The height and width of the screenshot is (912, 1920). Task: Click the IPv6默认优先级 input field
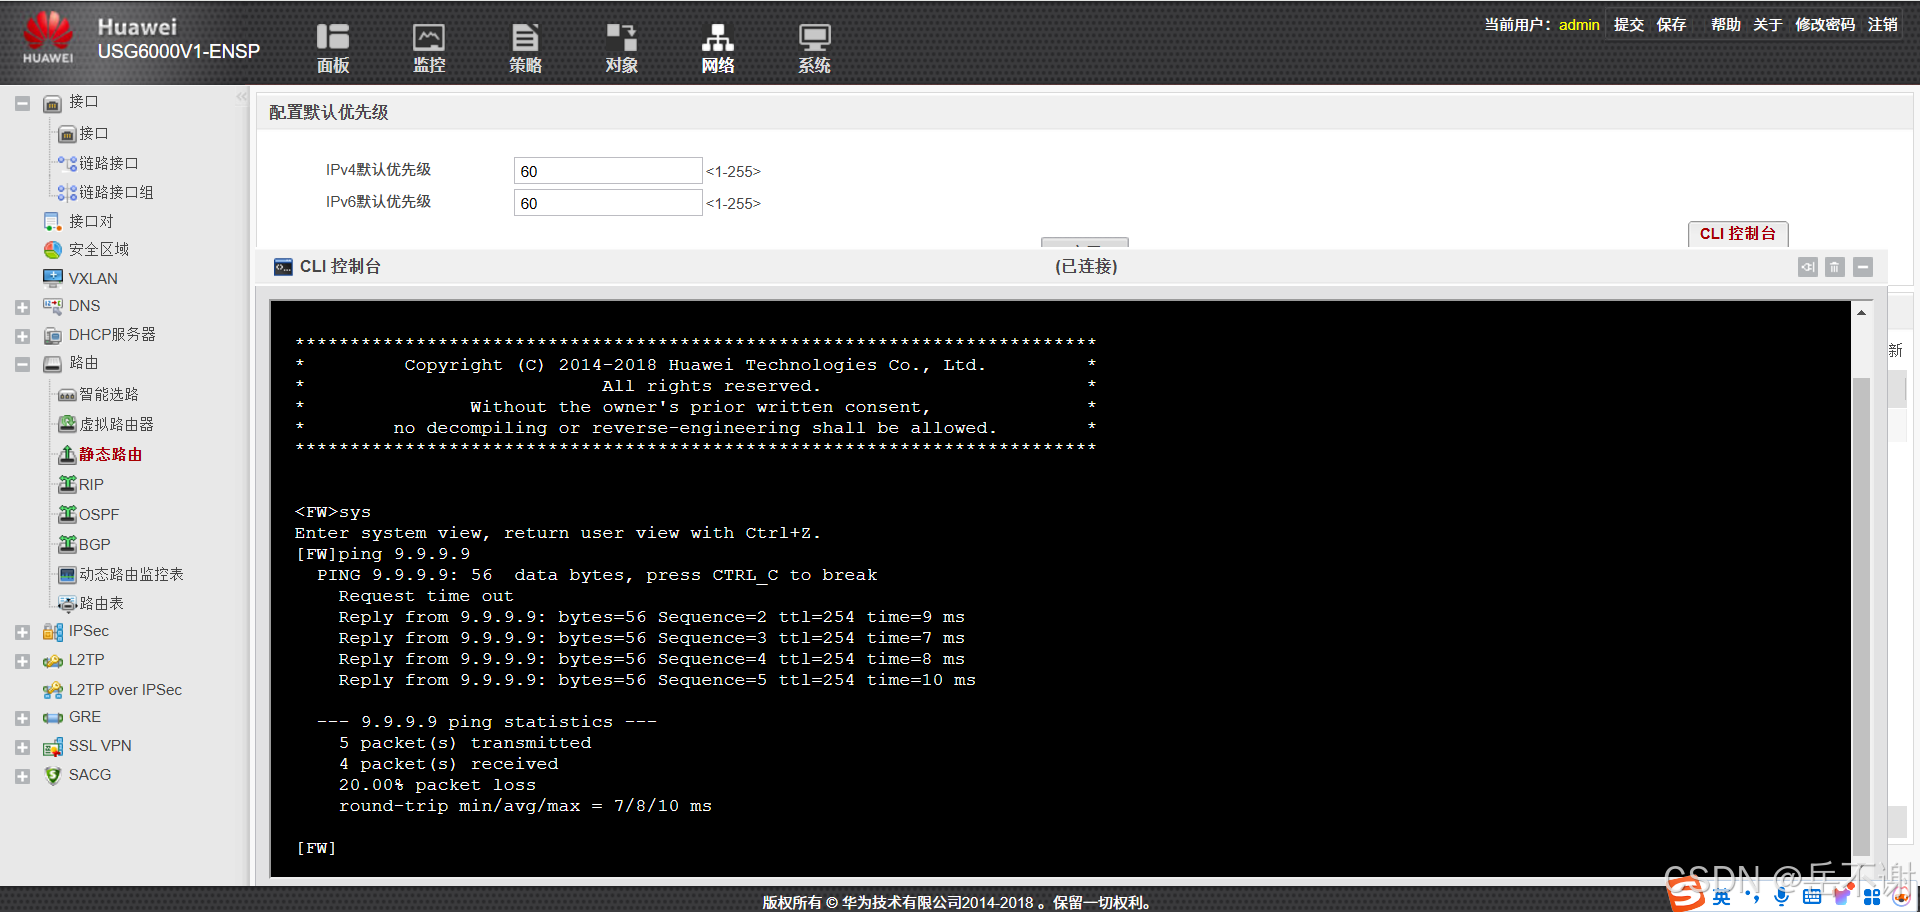pos(608,203)
